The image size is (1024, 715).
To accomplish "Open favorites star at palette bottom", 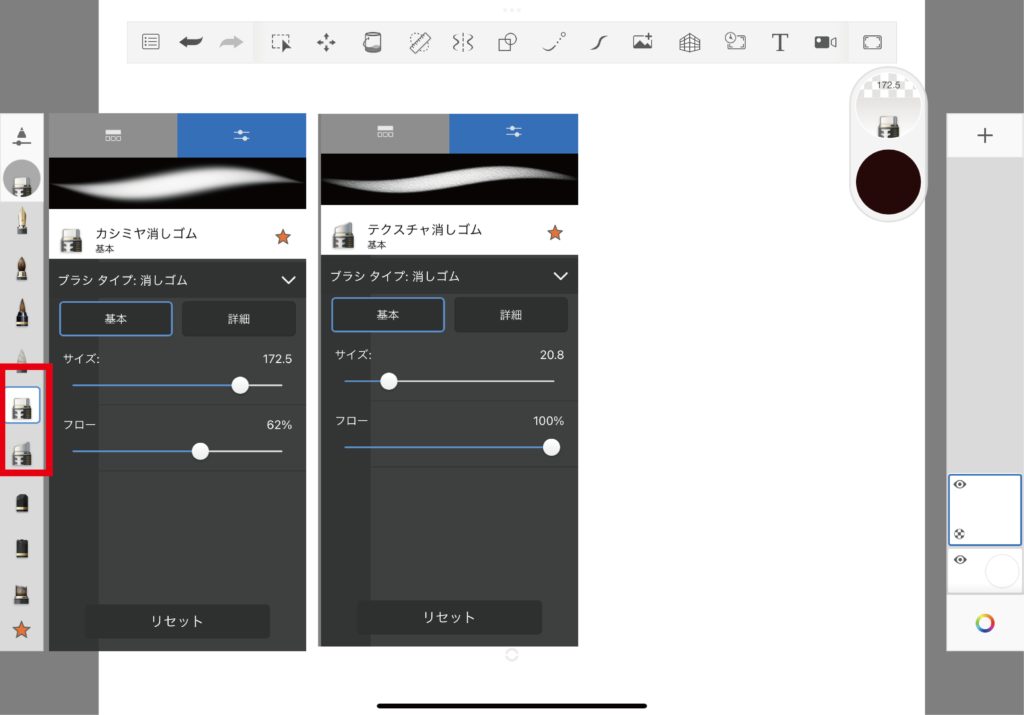I will [x=22, y=629].
